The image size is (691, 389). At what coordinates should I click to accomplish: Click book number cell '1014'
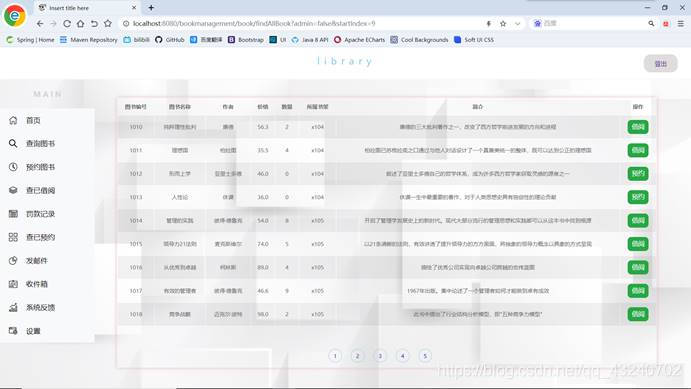coord(136,220)
